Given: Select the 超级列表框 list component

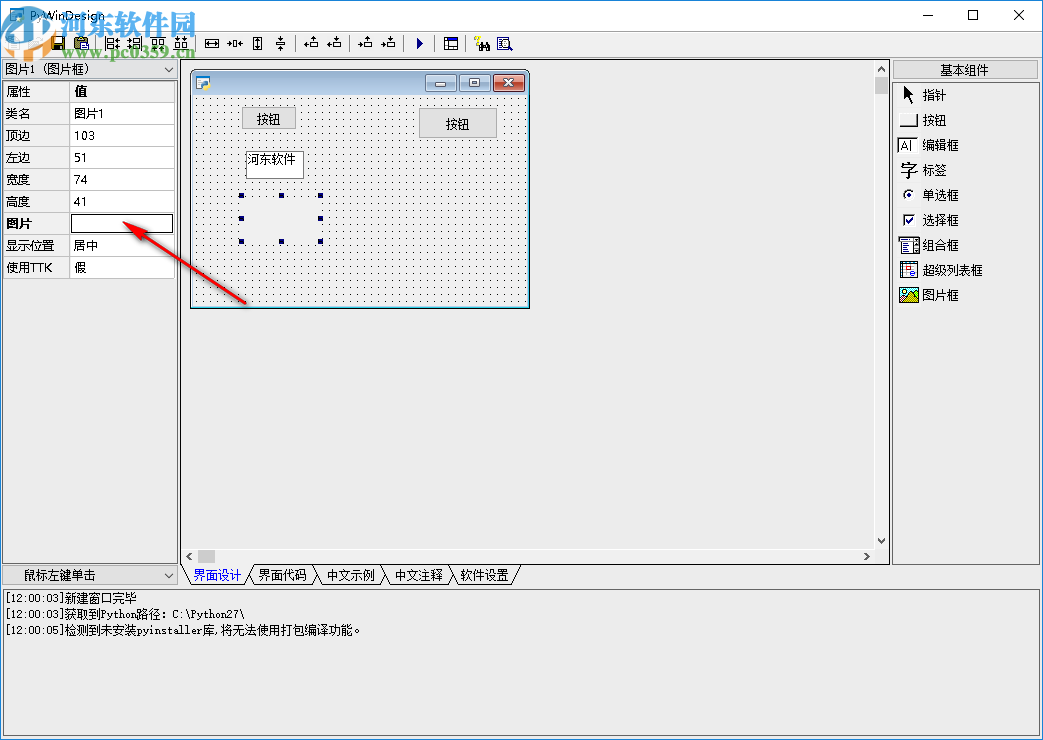Looking at the screenshot, I should [941, 270].
